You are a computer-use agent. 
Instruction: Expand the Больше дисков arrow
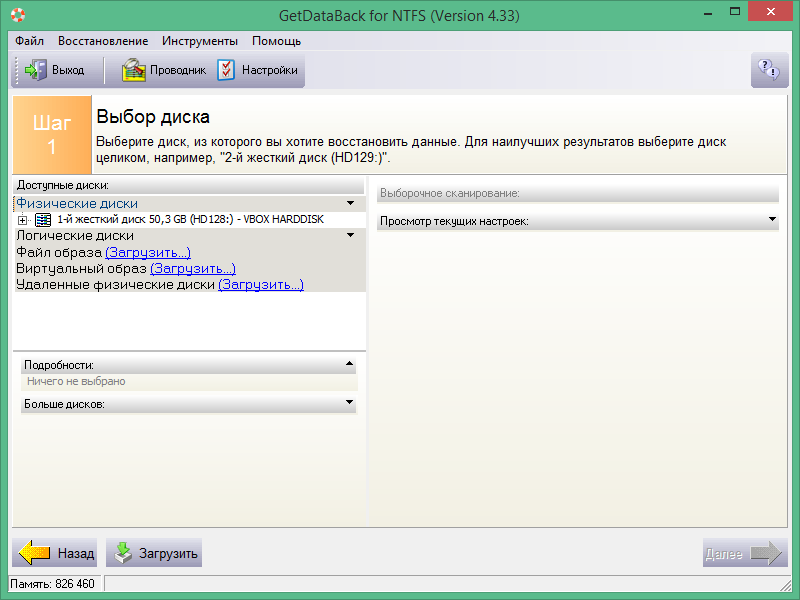click(349, 403)
